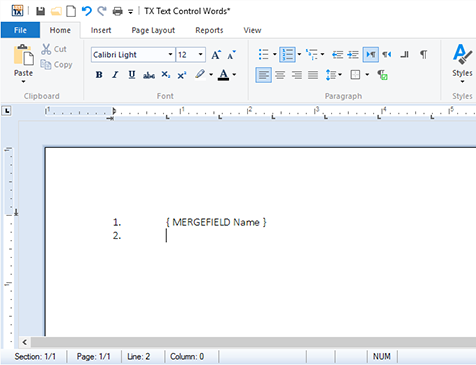Expand the numbered list style arrow
Viewport: 476px width, 365px height.
pyautogui.click(x=299, y=54)
